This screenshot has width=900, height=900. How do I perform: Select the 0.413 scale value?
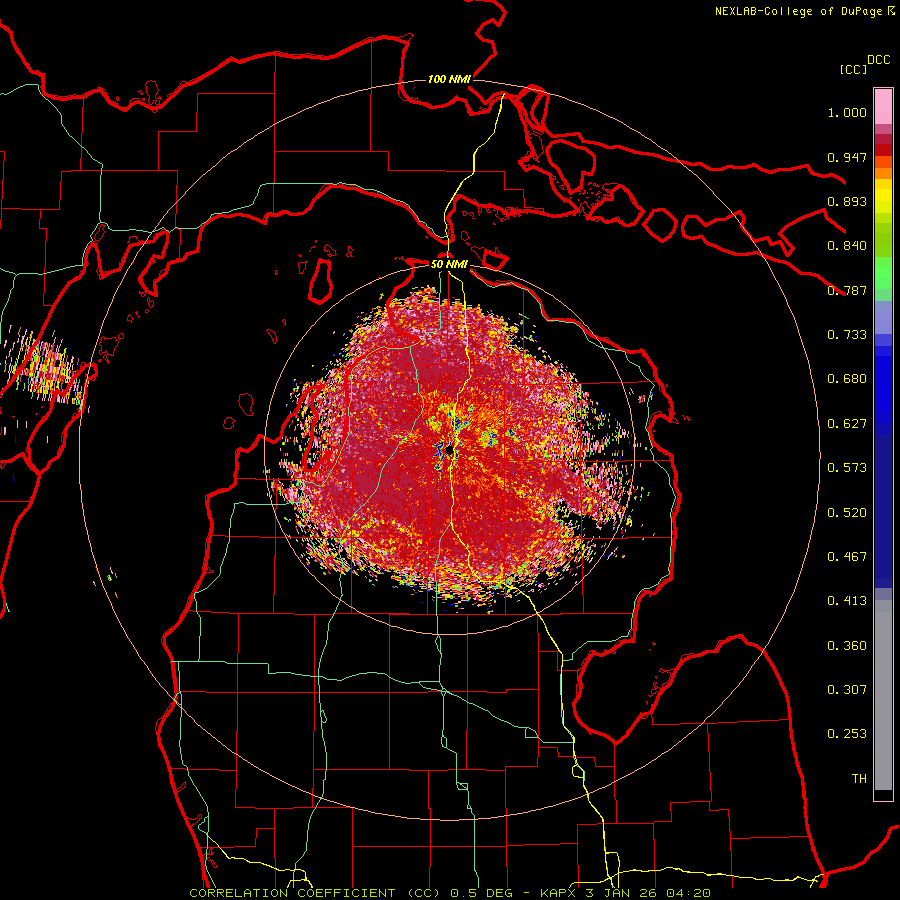coord(847,601)
